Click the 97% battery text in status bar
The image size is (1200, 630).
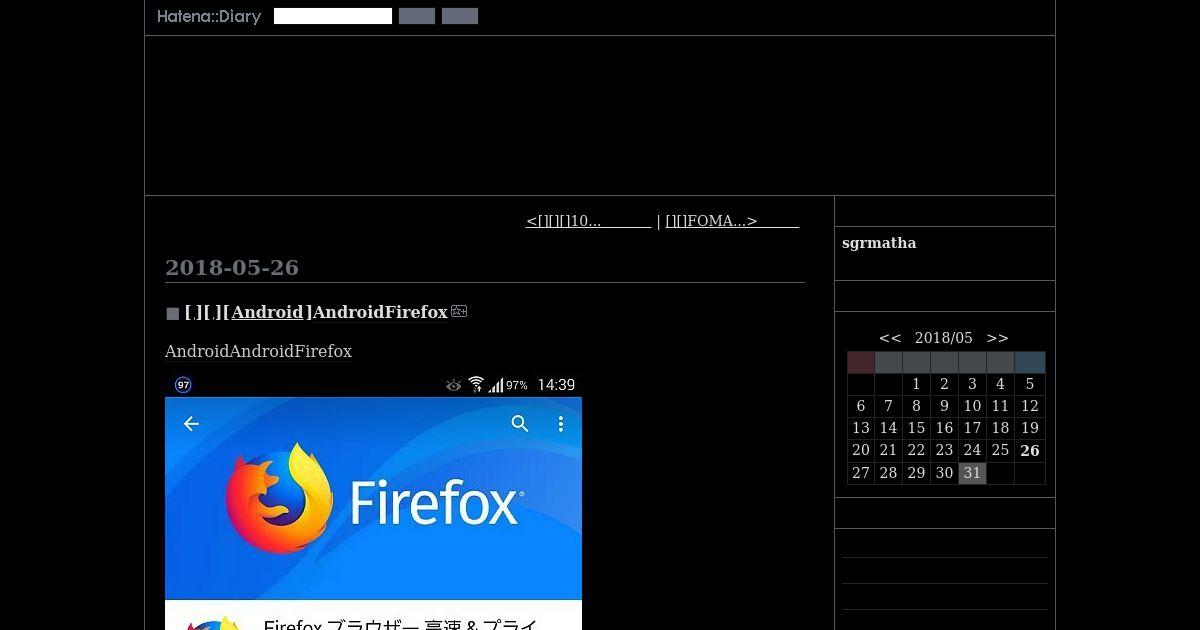pyautogui.click(x=517, y=385)
